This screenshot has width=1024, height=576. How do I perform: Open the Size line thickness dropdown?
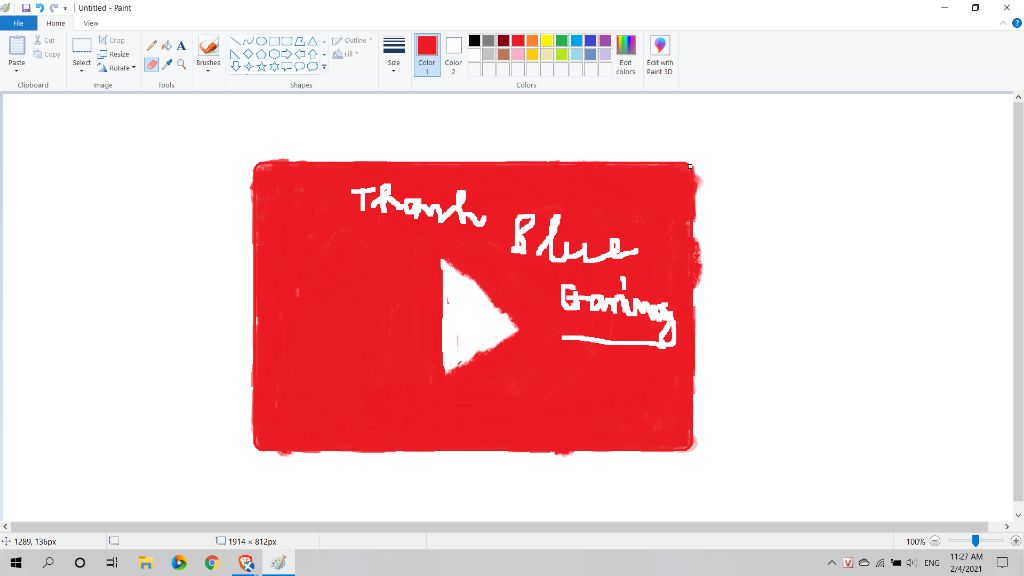pos(394,54)
